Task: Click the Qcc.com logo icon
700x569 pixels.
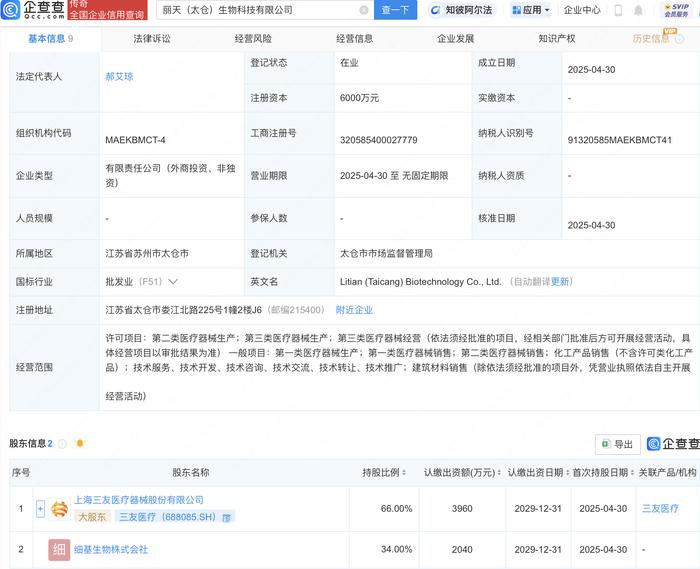Action: 11,10
